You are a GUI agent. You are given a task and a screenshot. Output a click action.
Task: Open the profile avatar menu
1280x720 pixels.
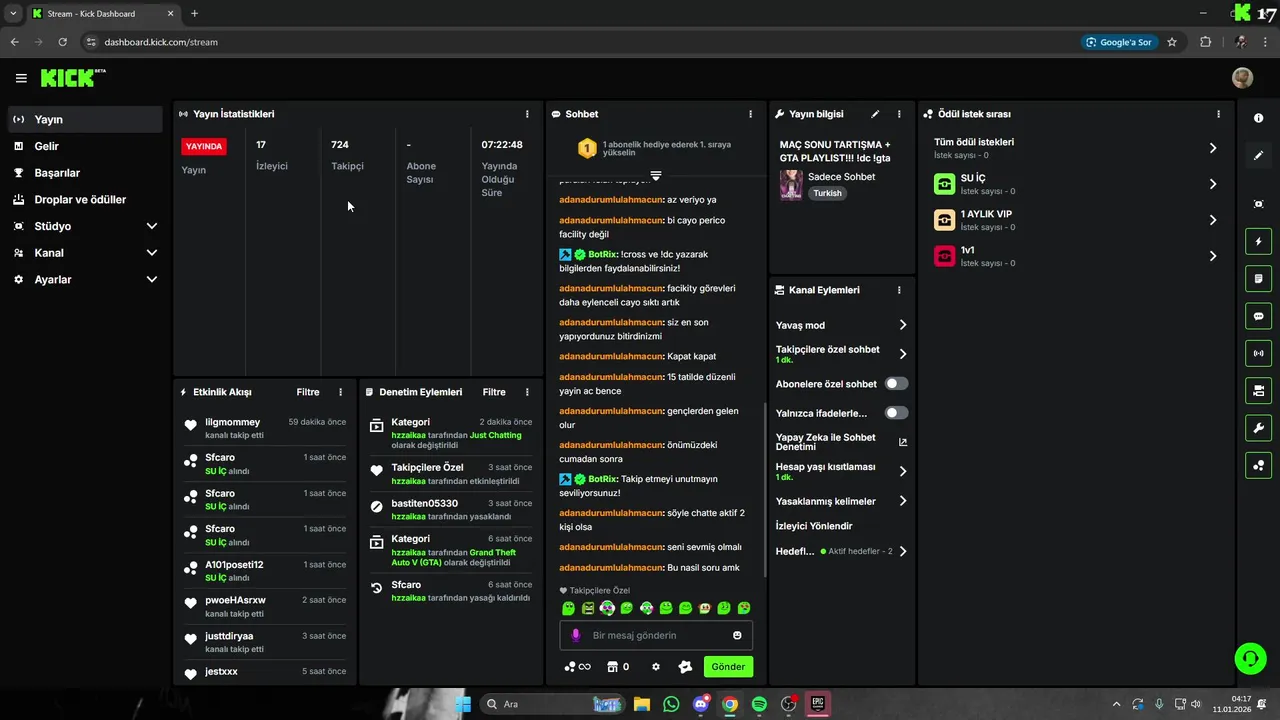[x=1242, y=78]
